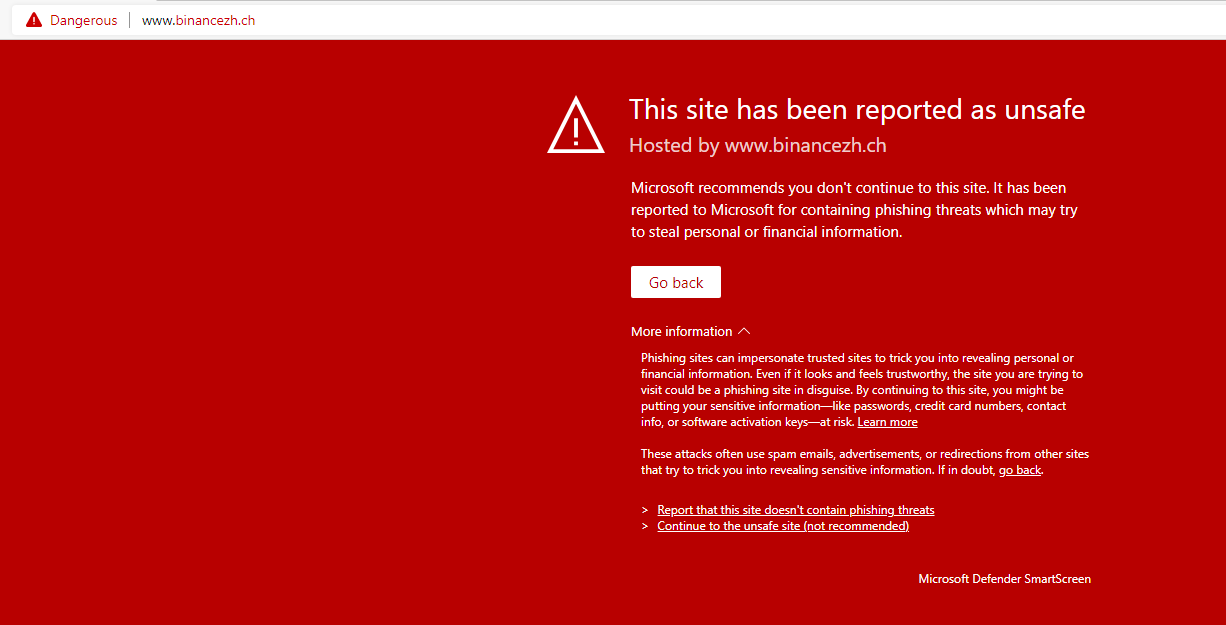The image size is (1226, 625).
Task: Click the 'Dangerous' label in the address bar
Action: pos(84,20)
